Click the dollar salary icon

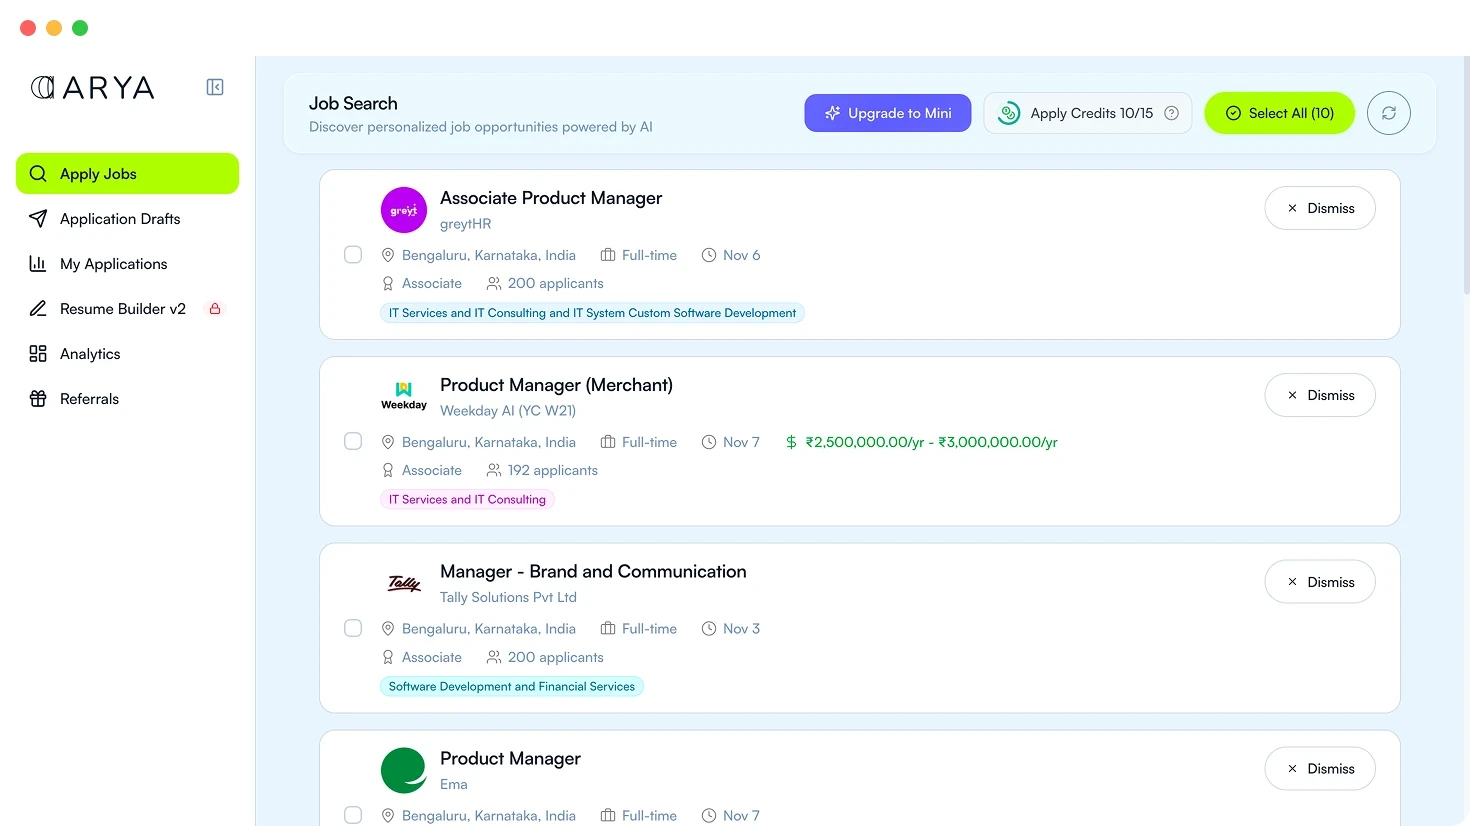coord(791,442)
